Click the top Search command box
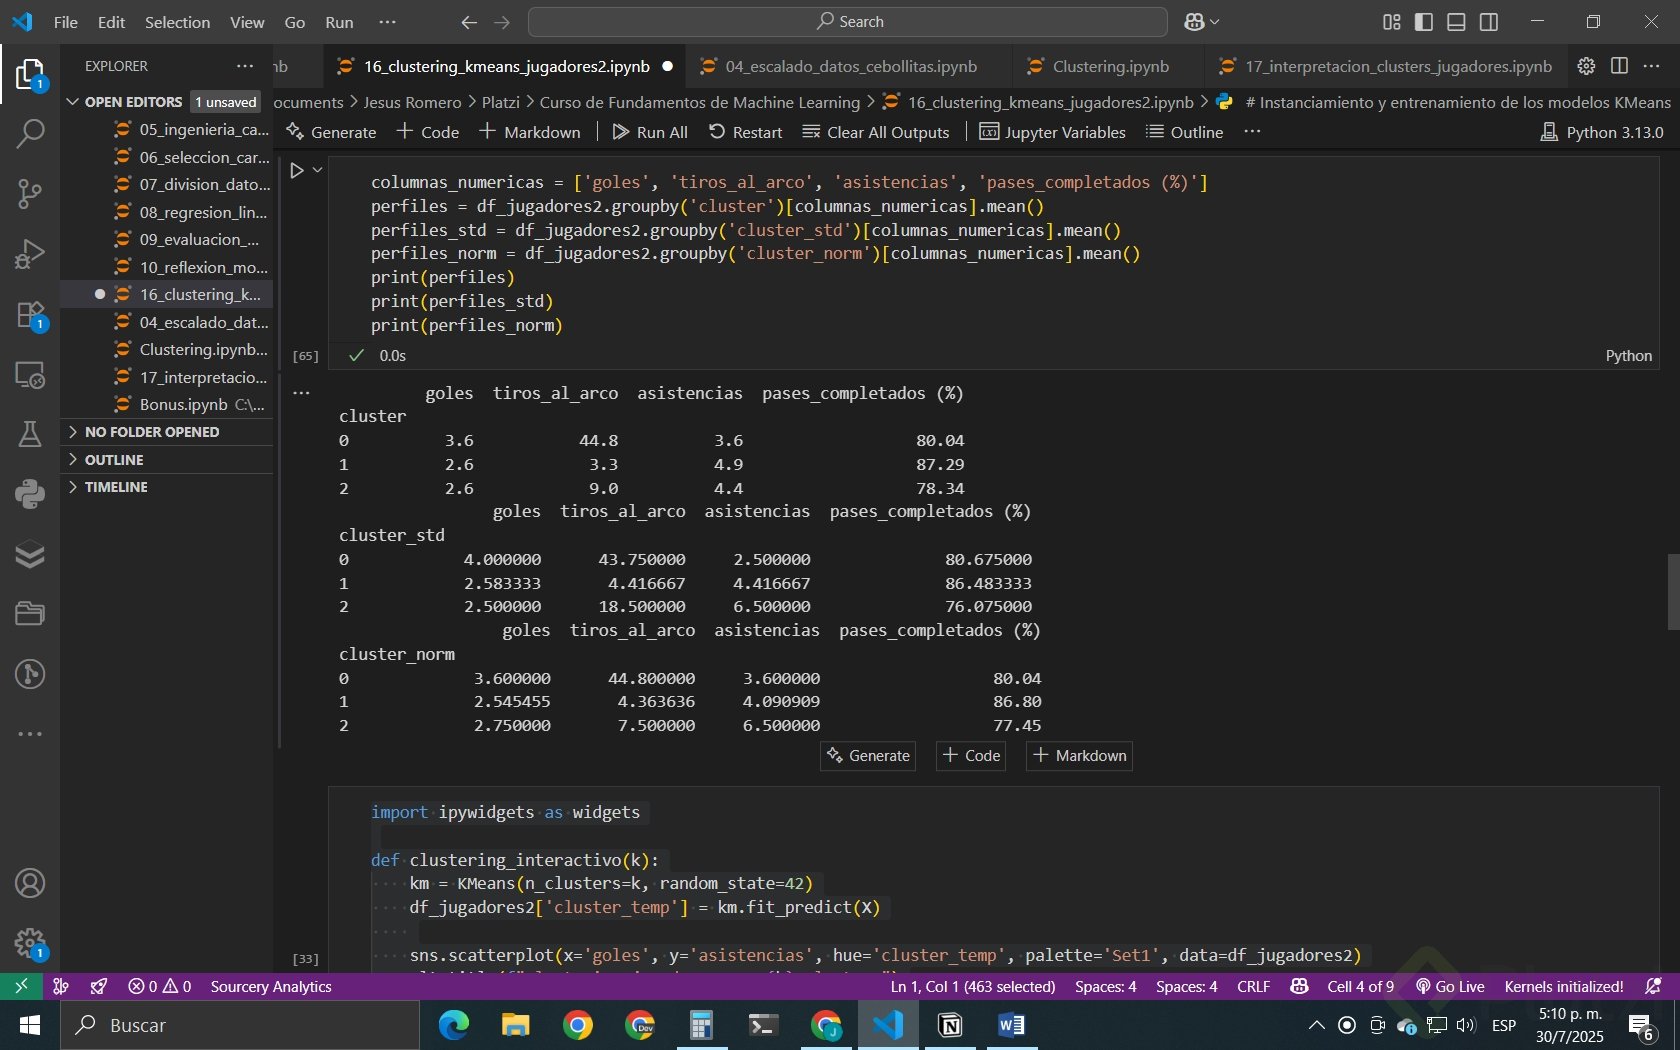1680x1050 pixels. point(848,22)
